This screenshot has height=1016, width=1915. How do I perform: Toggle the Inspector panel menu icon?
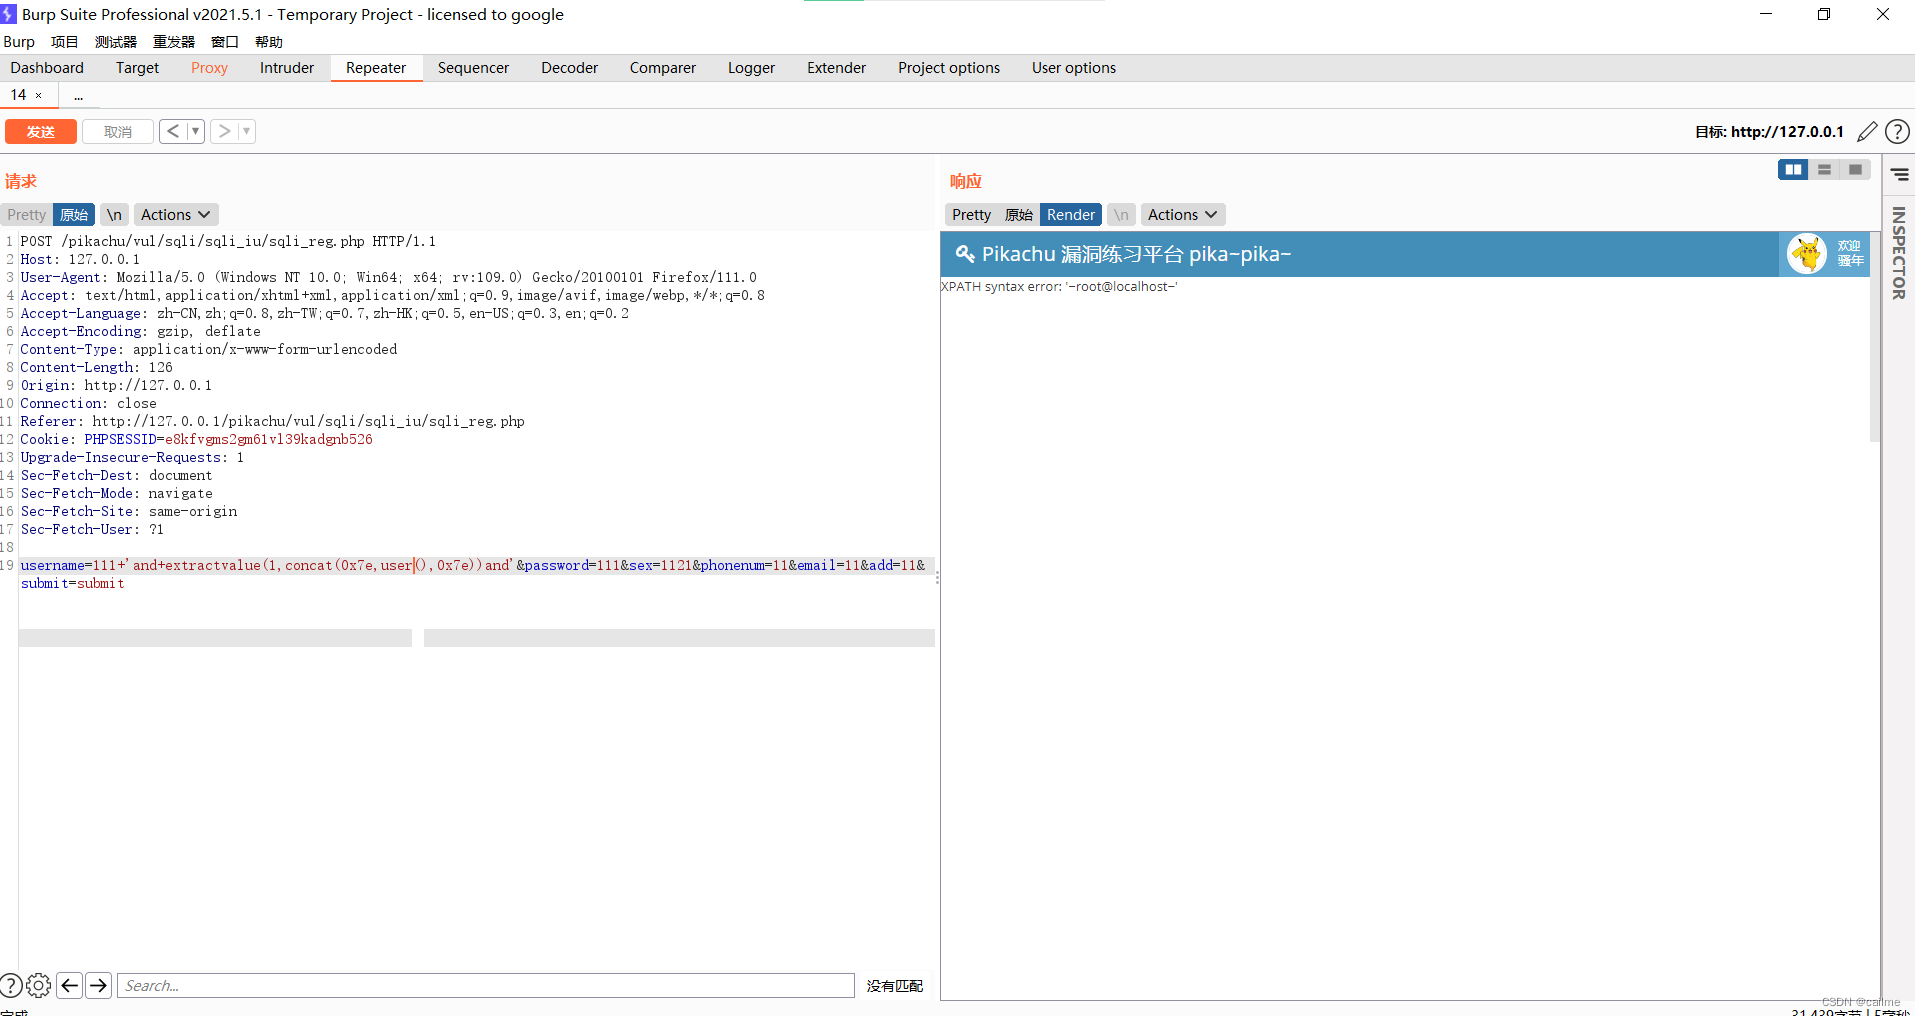(x=1900, y=174)
